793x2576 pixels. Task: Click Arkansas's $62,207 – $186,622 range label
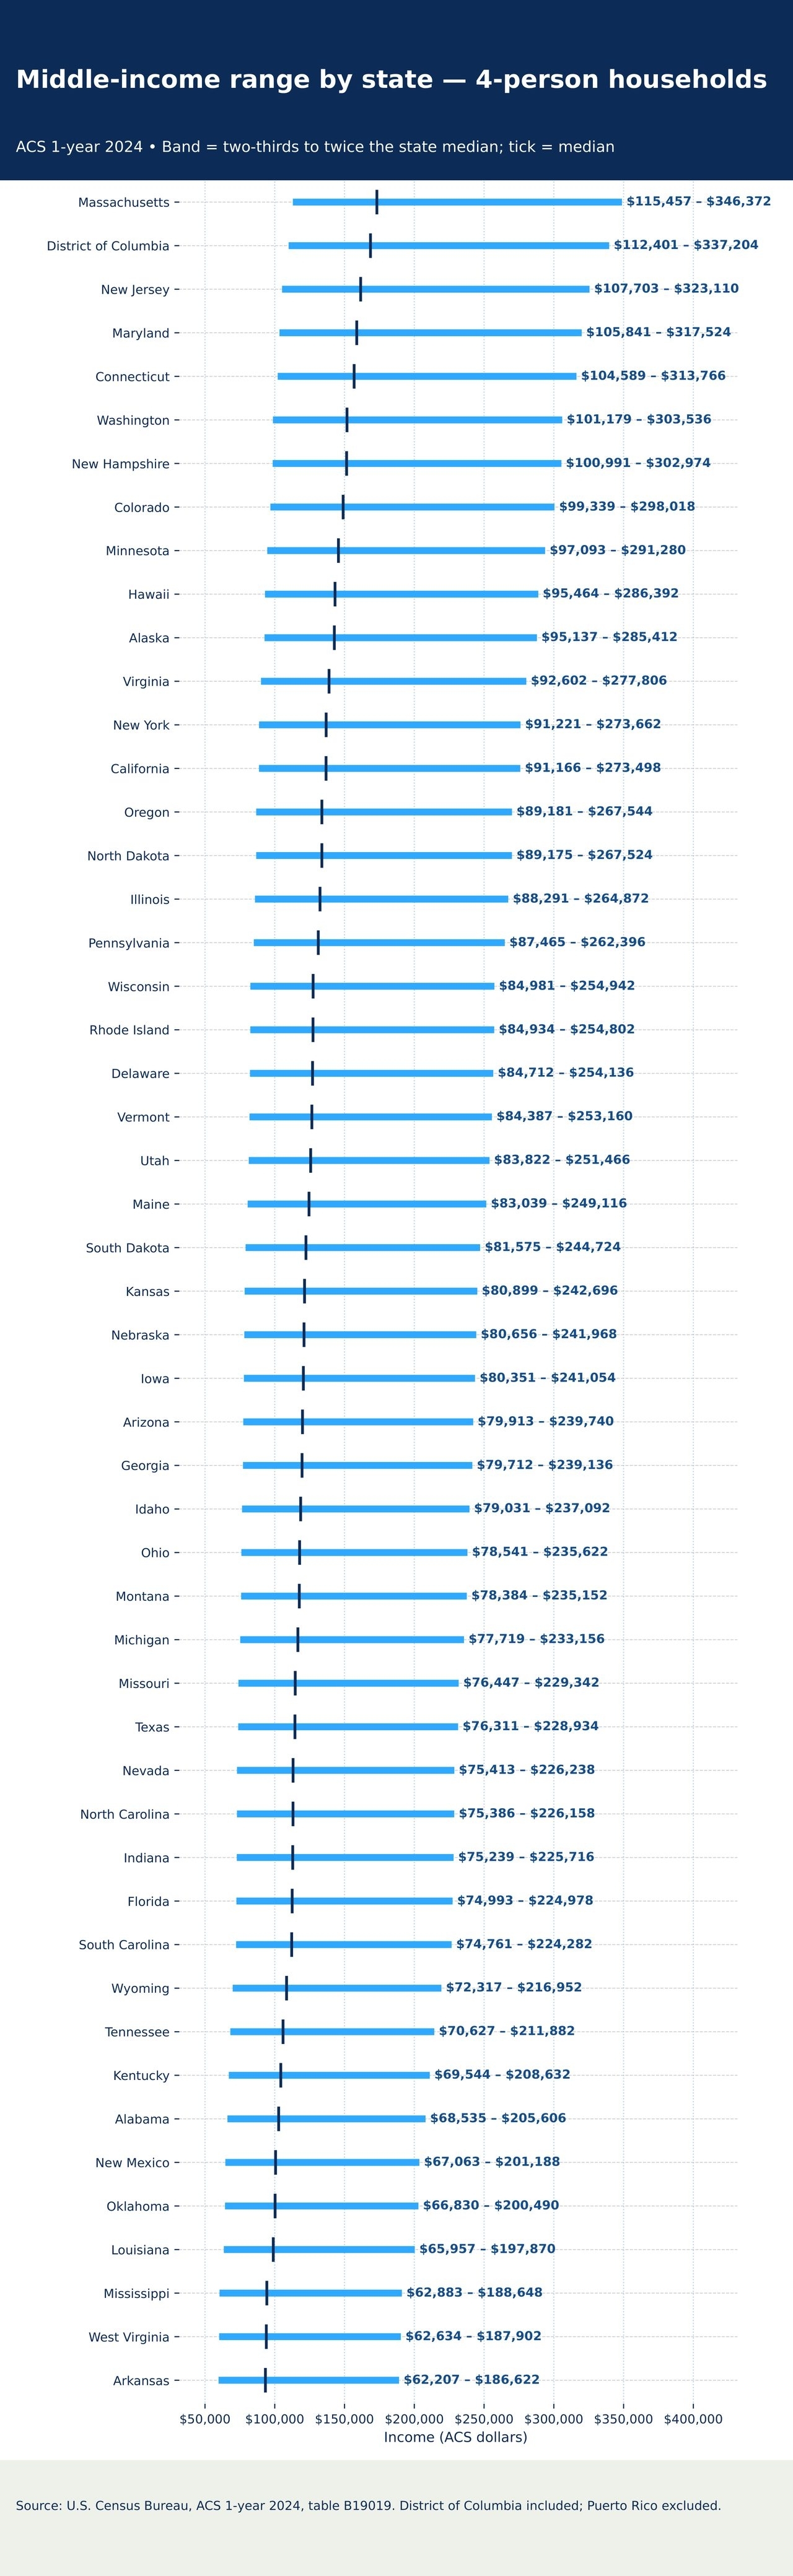click(471, 2380)
